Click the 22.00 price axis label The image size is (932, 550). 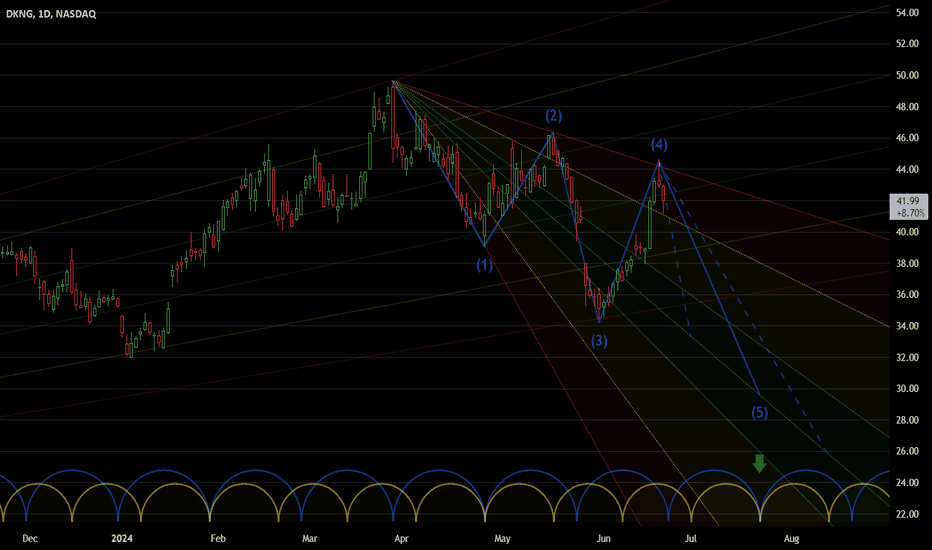[907, 514]
